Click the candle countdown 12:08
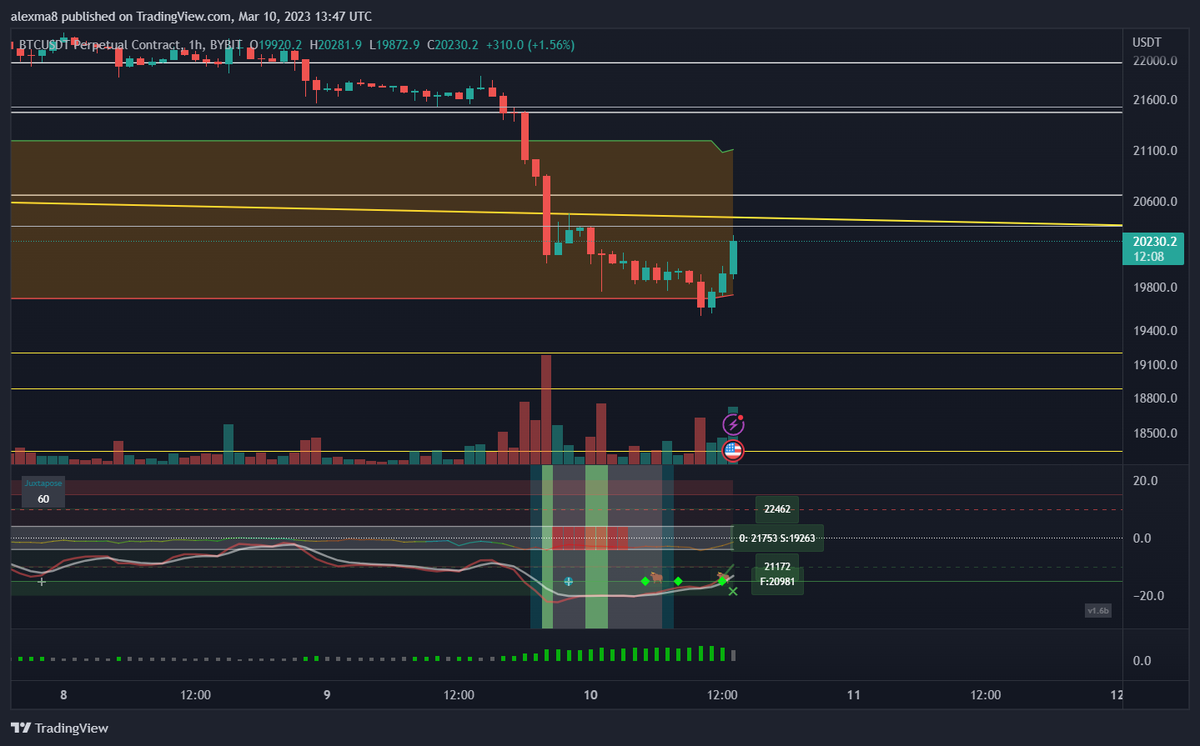1200x746 pixels. (1147, 257)
